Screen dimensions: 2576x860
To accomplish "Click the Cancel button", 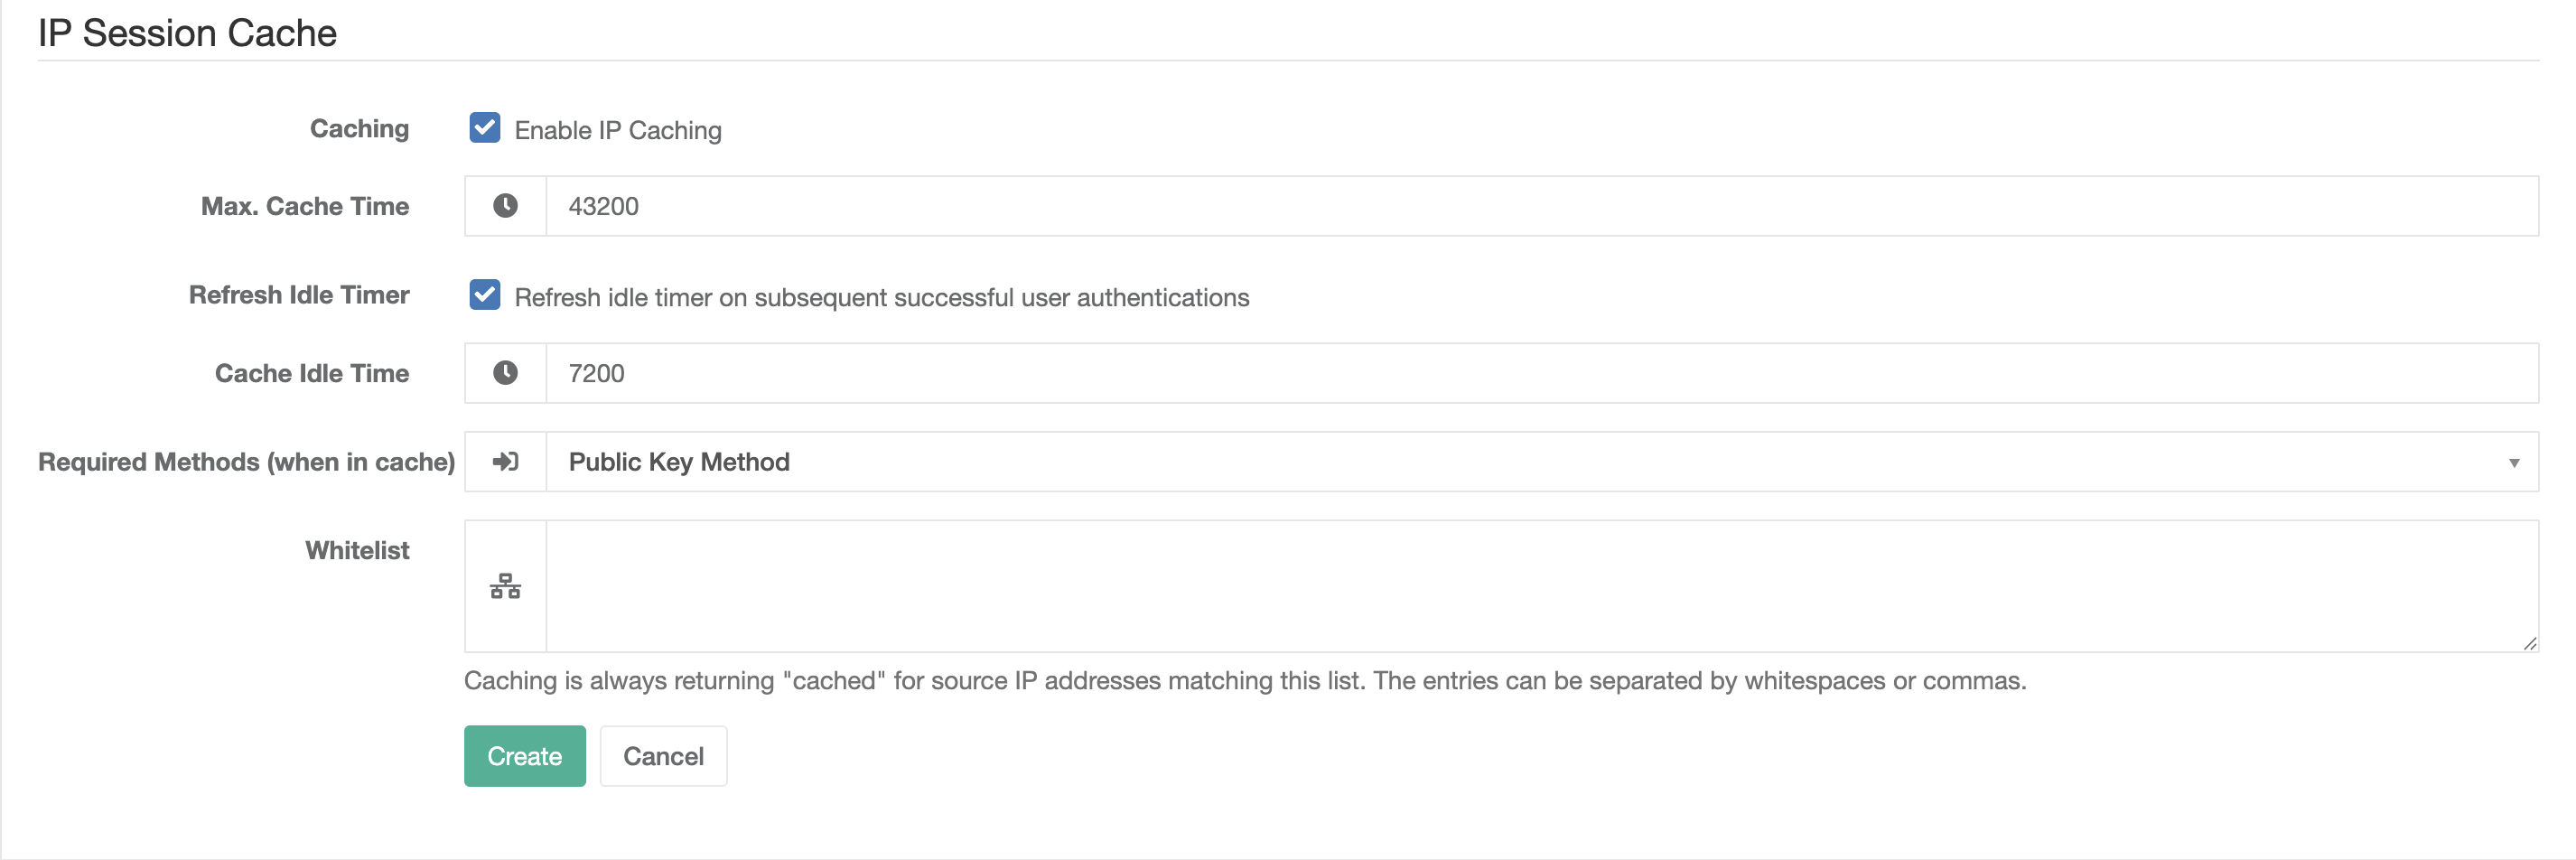I will (x=663, y=756).
